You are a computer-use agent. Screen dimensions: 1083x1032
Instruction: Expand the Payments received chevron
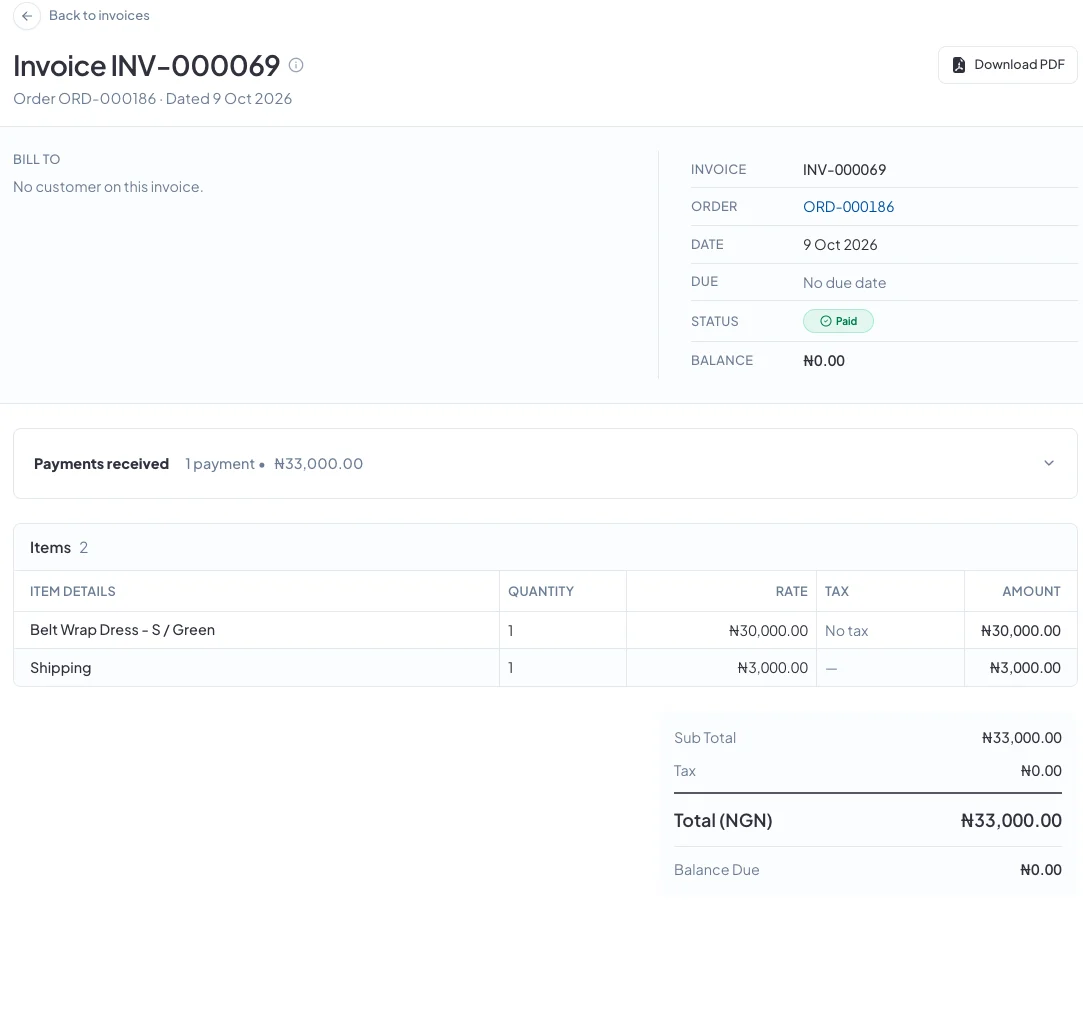pyautogui.click(x=1048, y=464)
